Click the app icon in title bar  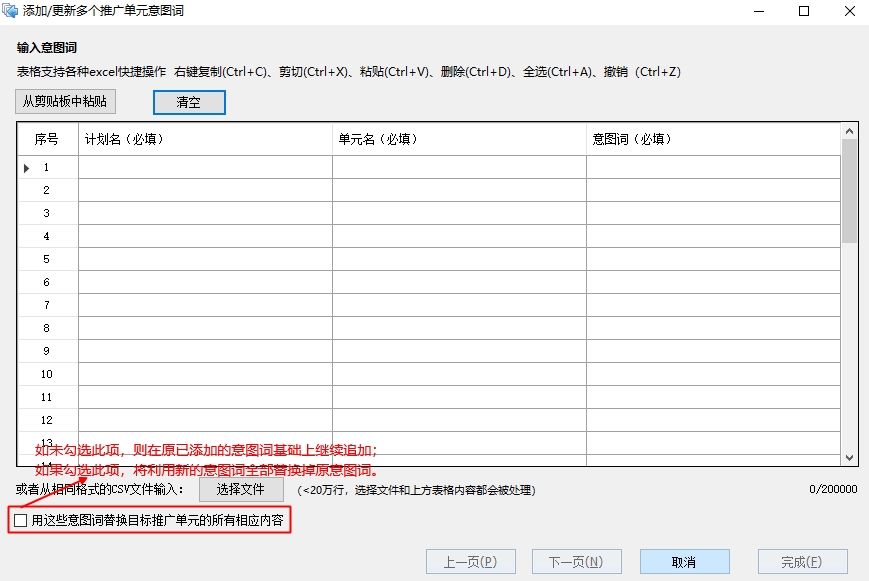pos(10,11)
